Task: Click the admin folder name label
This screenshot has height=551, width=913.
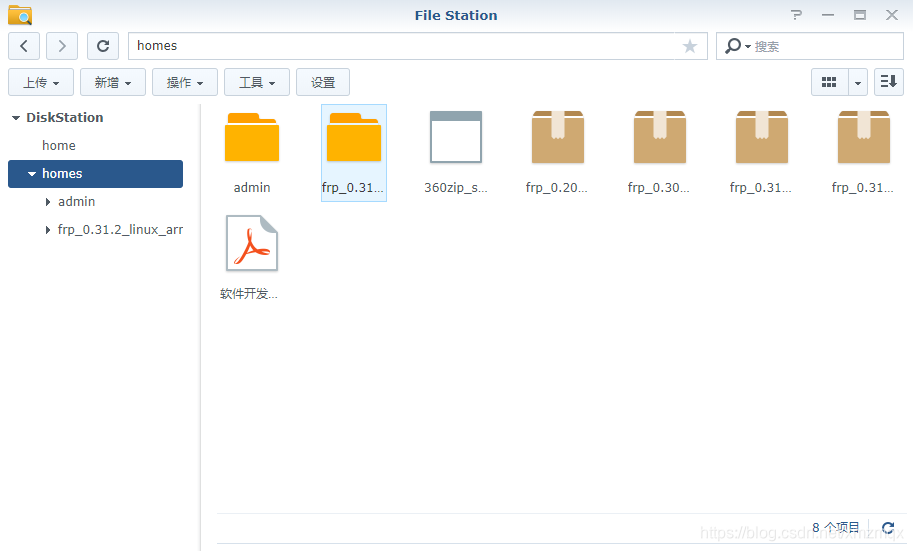Action: coord(252,188)
